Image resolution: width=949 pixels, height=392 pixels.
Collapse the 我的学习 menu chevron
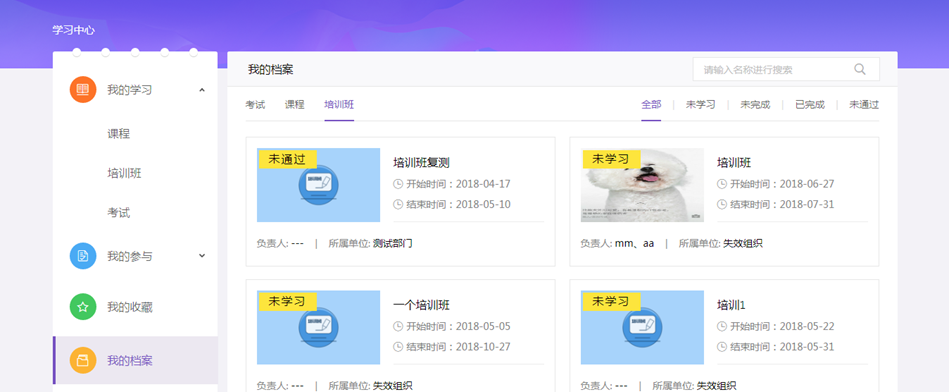pos(202,90)
